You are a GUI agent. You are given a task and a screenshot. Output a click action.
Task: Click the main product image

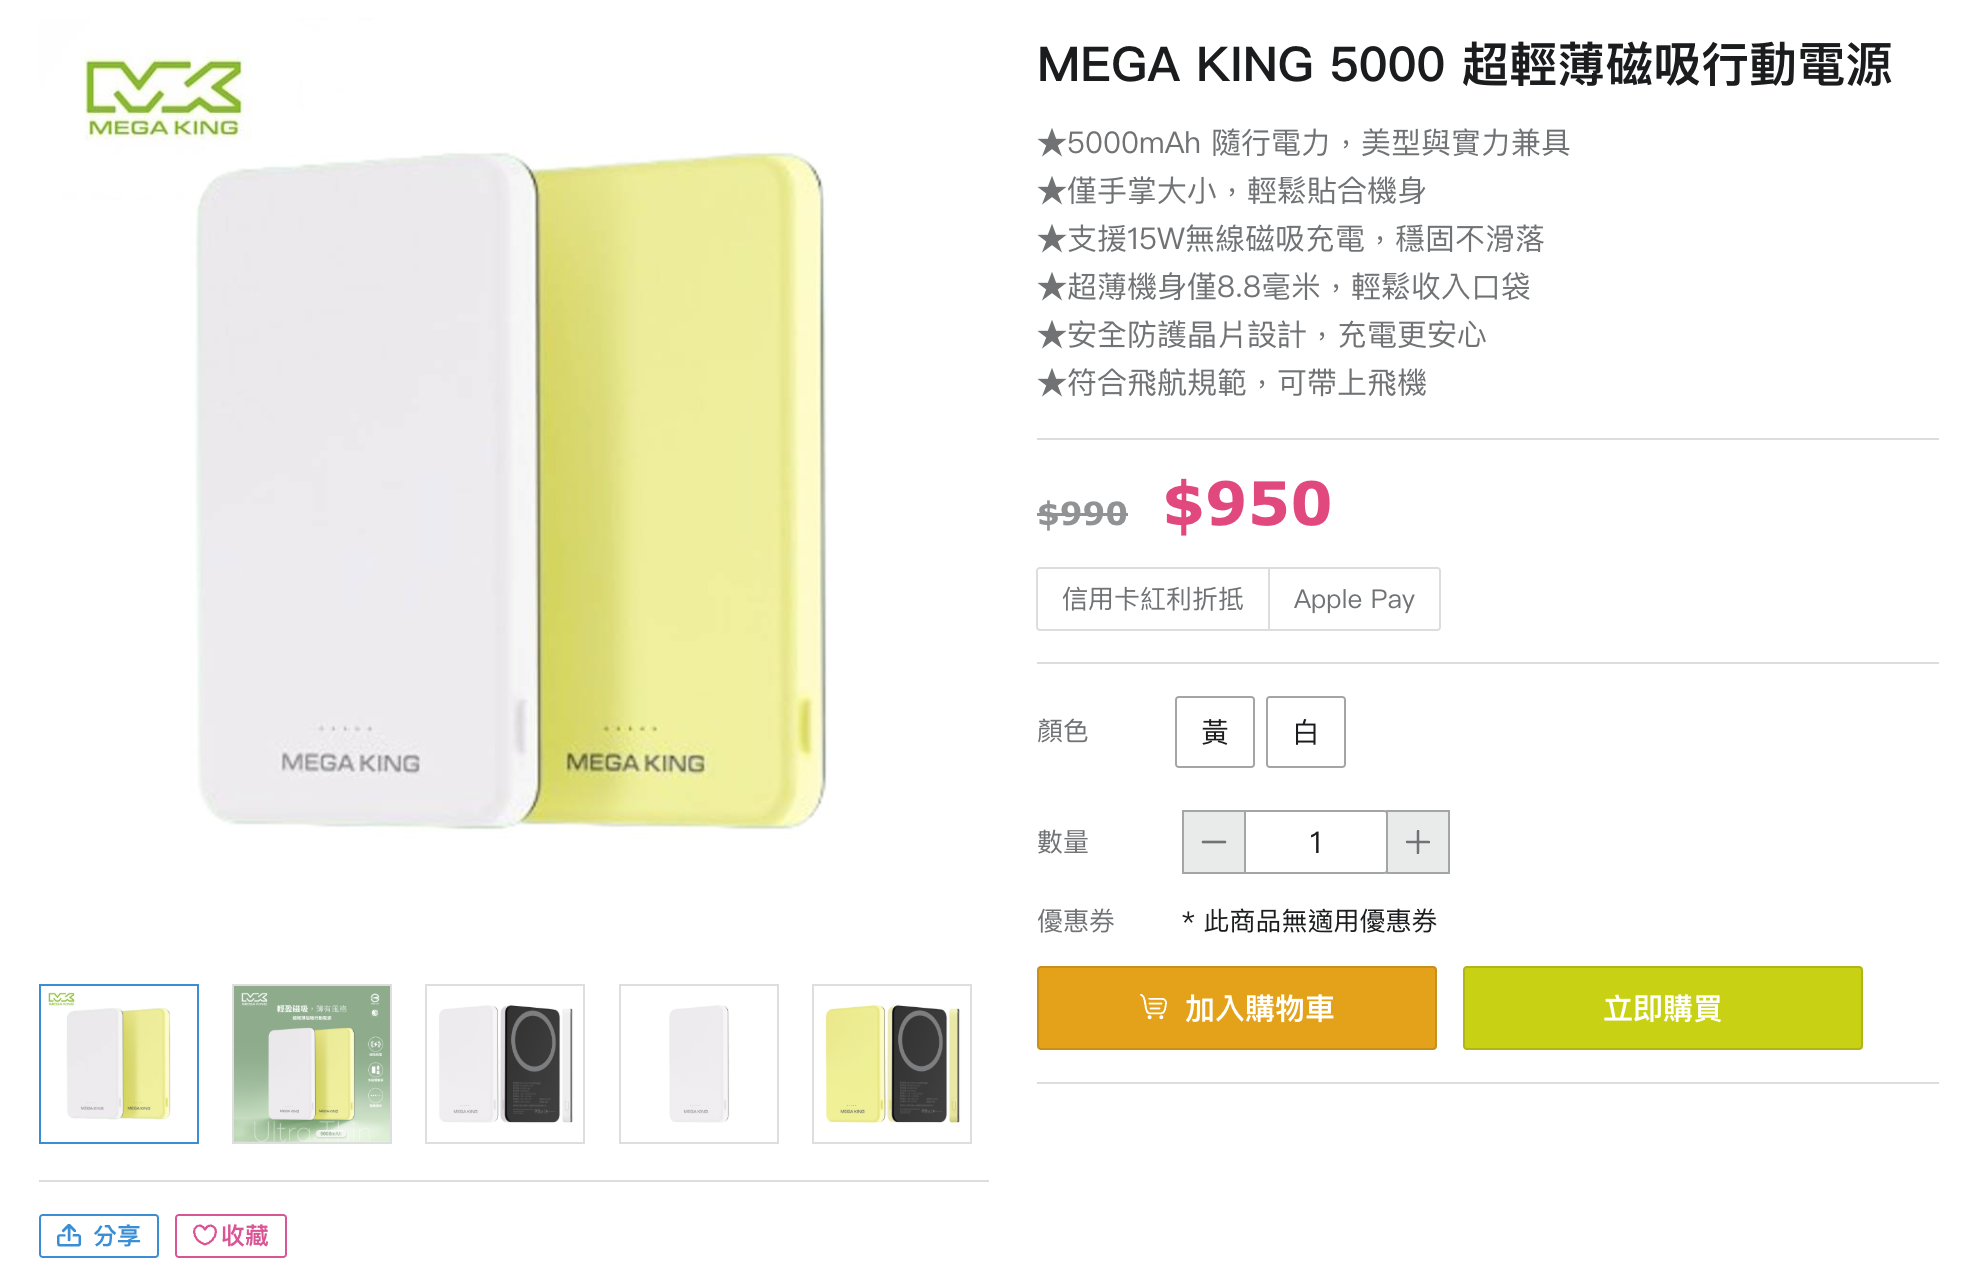coord(512,490)
